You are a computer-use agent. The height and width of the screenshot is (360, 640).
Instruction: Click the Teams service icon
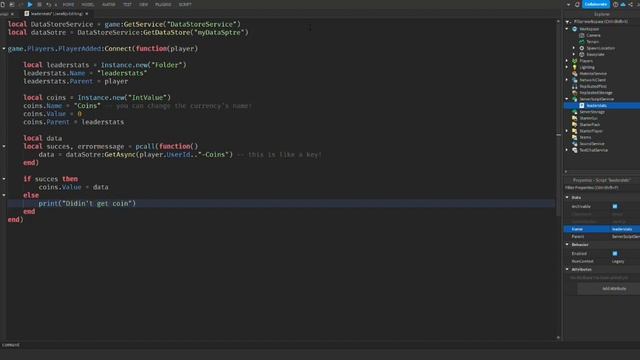[575, 138]
